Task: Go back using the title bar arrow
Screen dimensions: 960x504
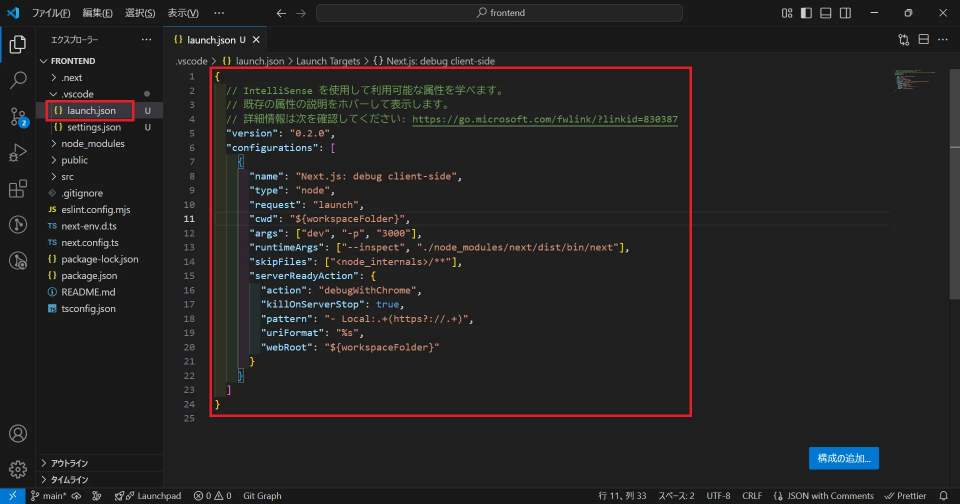Action: coord(281,13)
